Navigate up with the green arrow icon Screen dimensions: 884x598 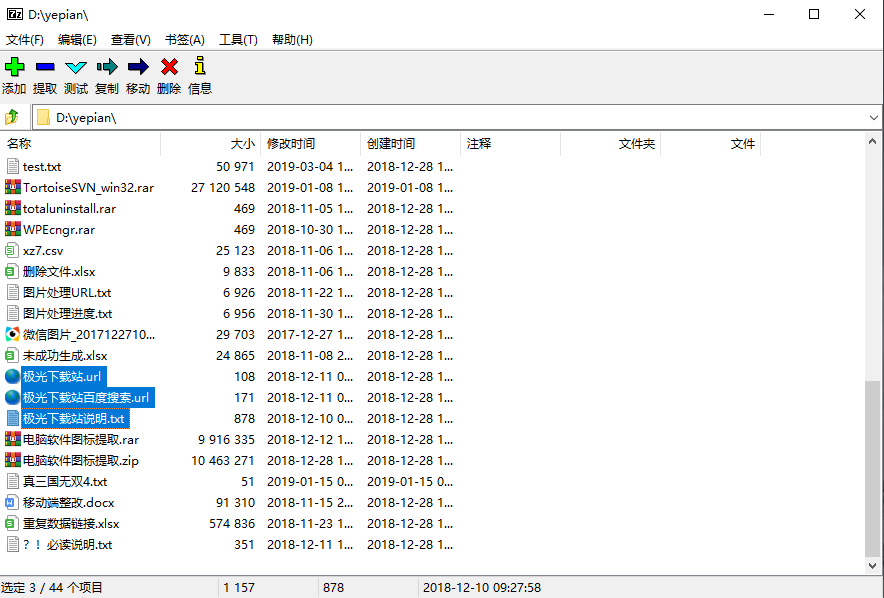pyautogui.click(x=13, y=117)
